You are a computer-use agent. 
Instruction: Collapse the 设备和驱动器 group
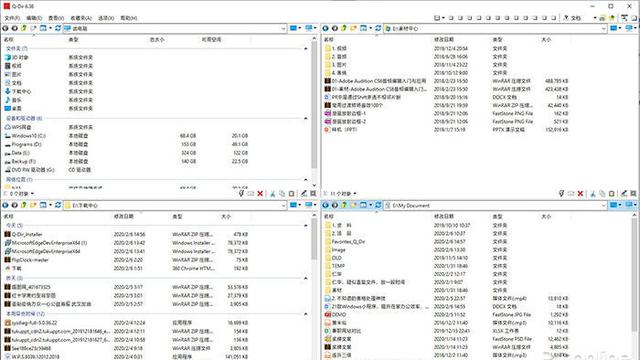pos(306,118)
